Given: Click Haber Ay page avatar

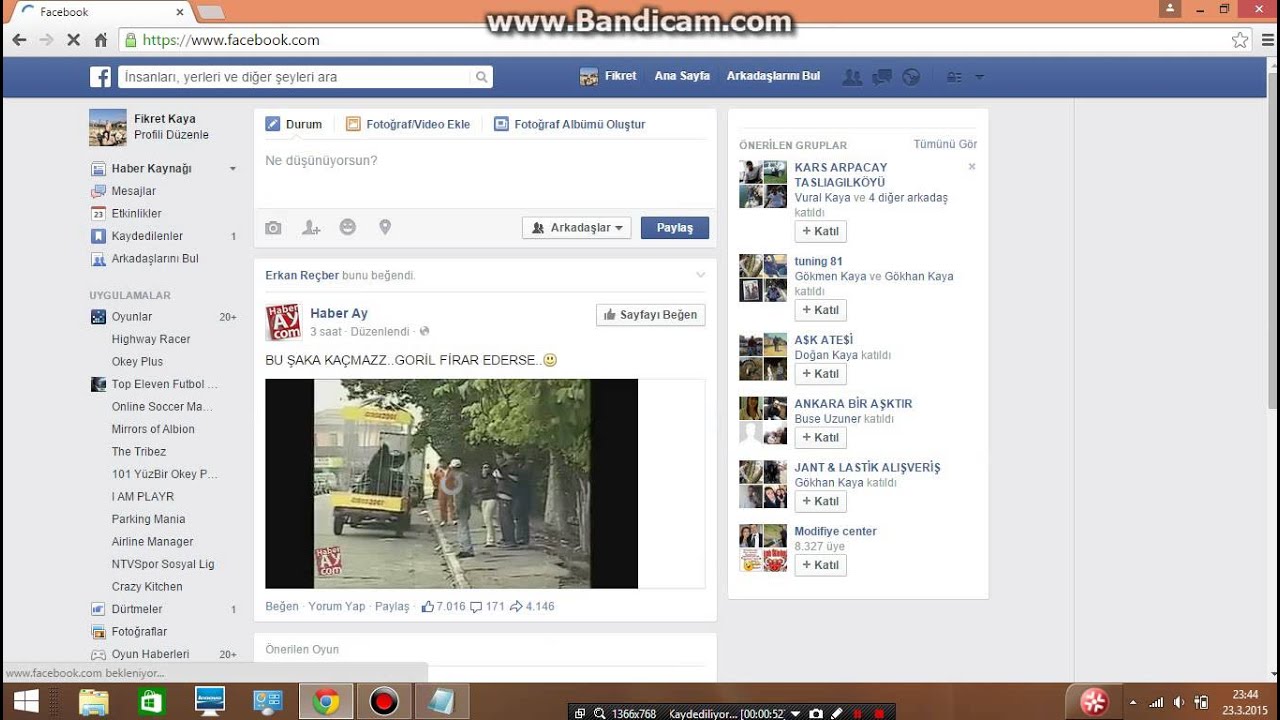Looking at the screenshot, I should click(283, 322).
